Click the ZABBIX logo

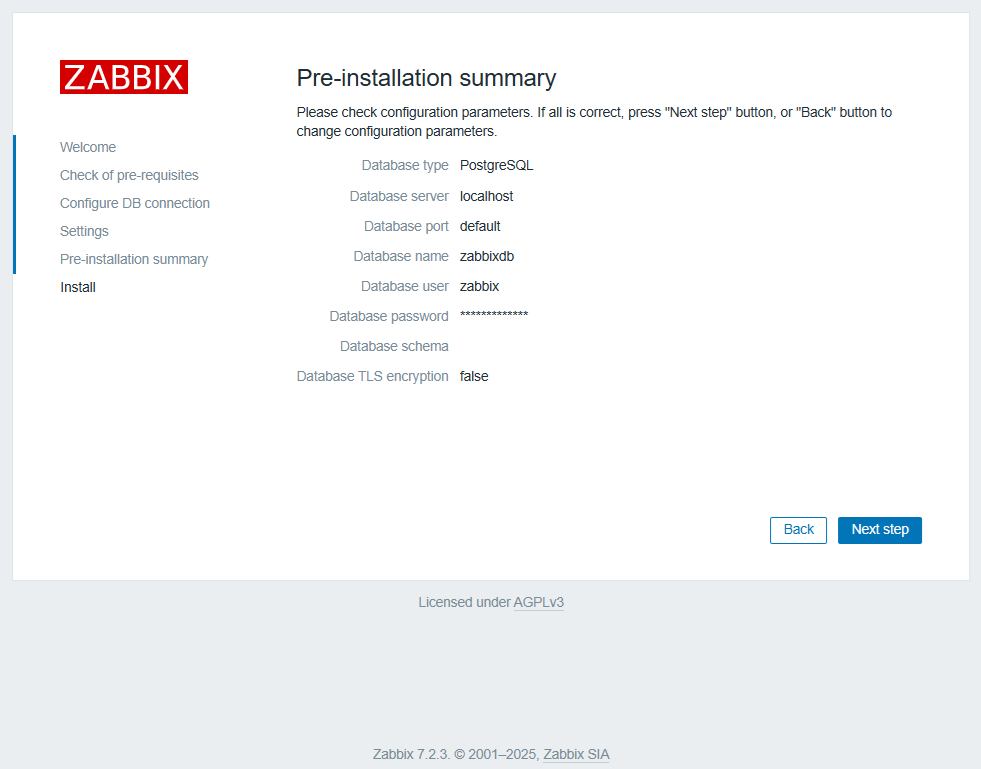124,77
